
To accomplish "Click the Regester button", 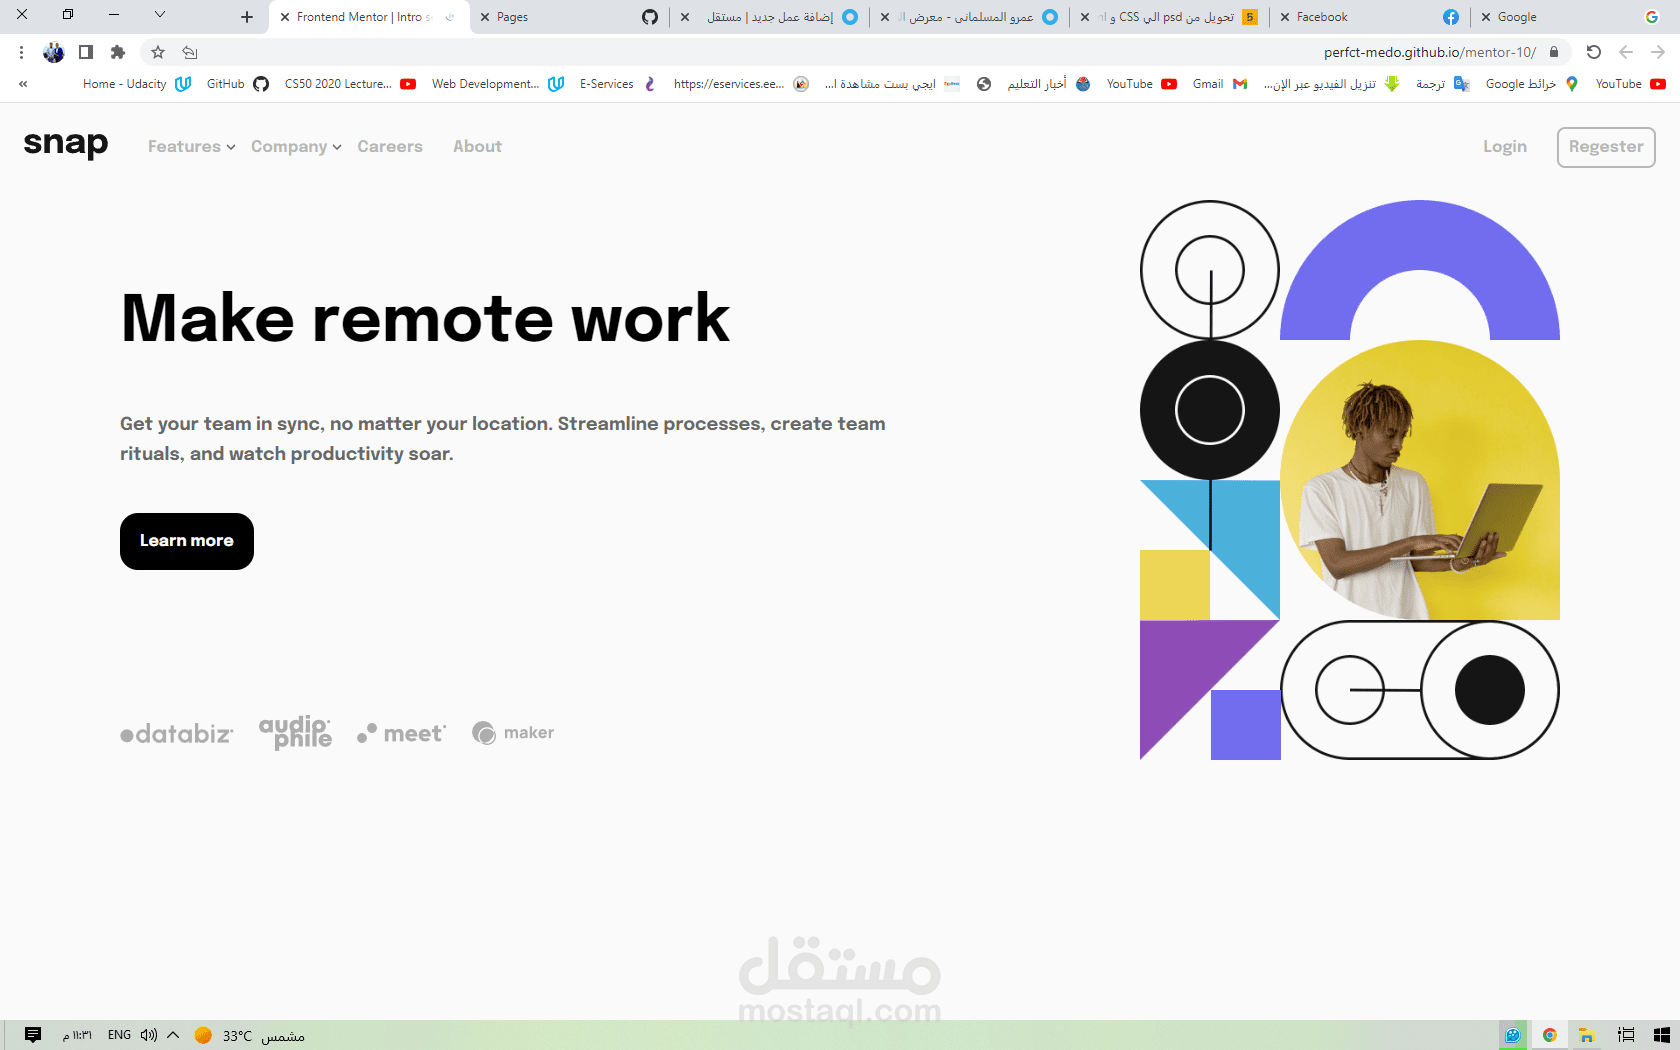I will [x=1606, y=147].
